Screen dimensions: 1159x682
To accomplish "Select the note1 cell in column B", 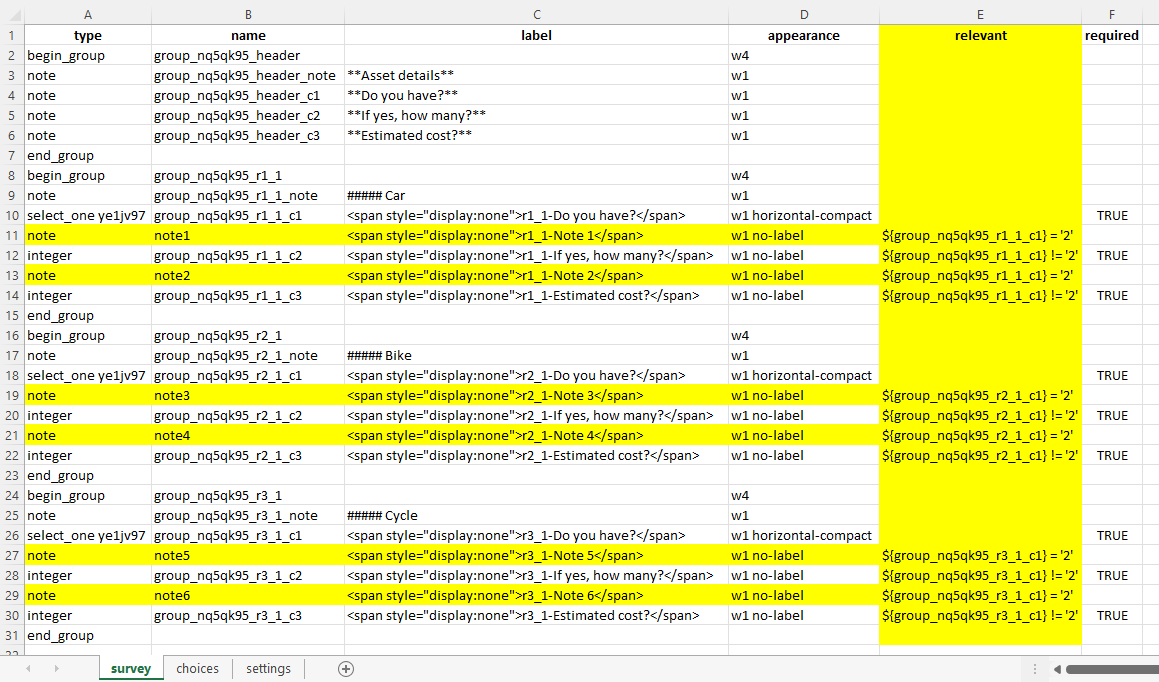I will 248,235.
